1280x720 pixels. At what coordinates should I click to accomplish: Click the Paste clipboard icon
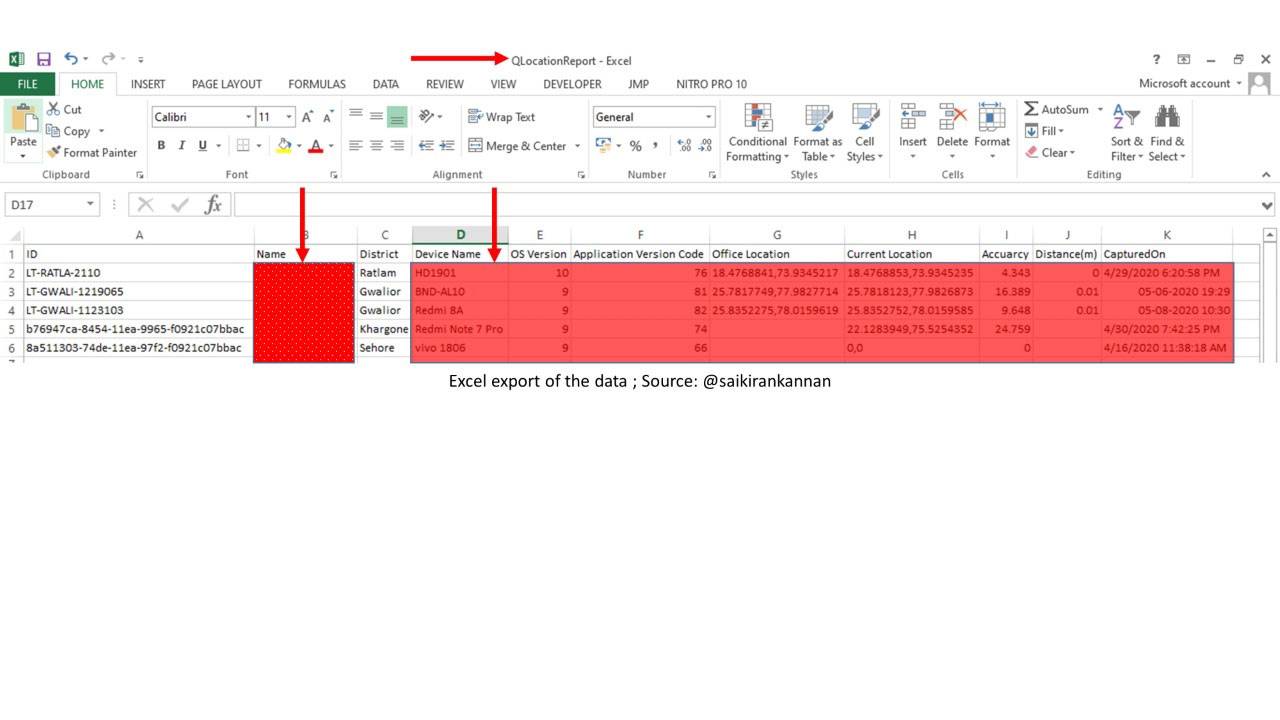coord(22,120)
